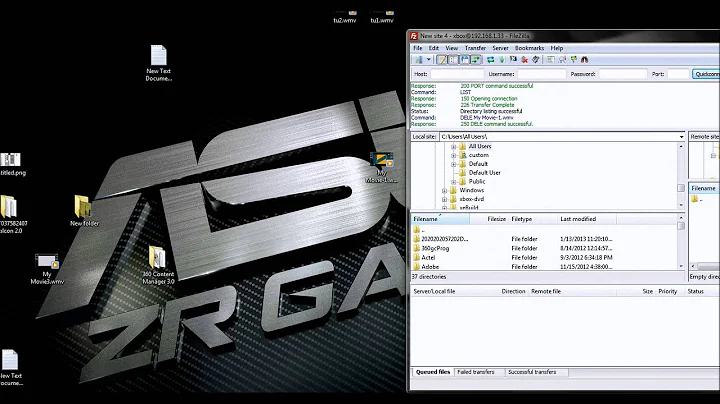The width and height of the screenshot is (720, 404).
Task: Open the Help menu
Action: [x=557, y=48]
